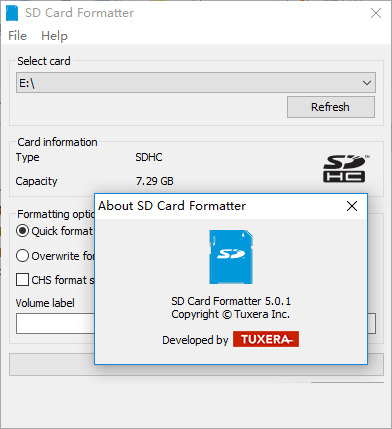Click the Refresh button
The height and width of the screenshot is (429, 392).
click(x=331, y=107)
